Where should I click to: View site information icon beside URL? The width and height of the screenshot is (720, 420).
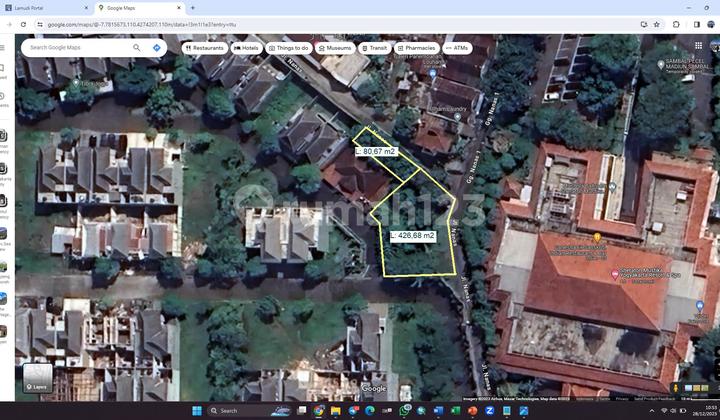click(40, 24)
